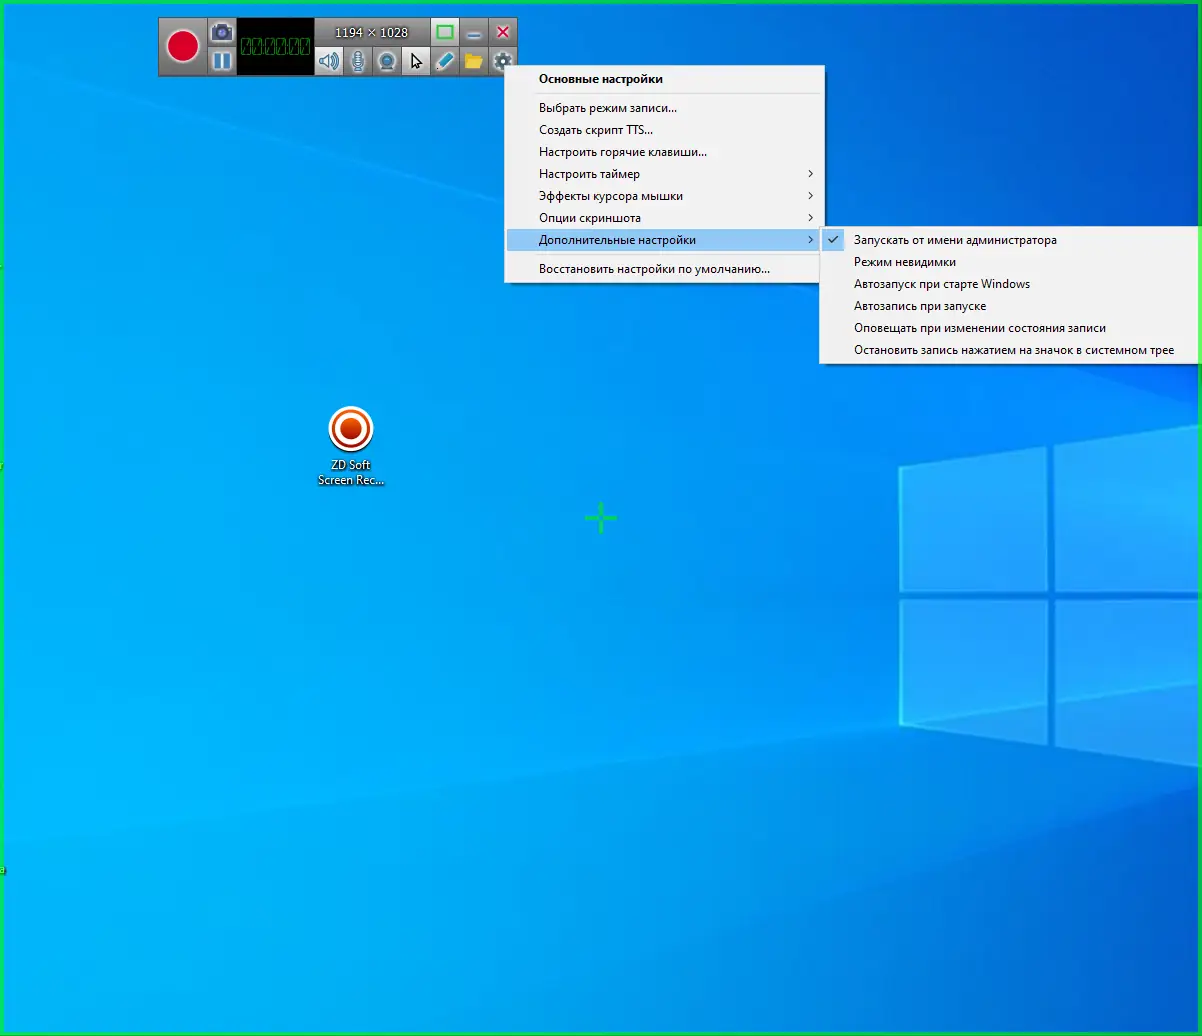Close the recorder toolbar with red X
Image resolution: width=1202 pixels, height=1036 pixels.
pyautogui.click(x=503, y=32)
